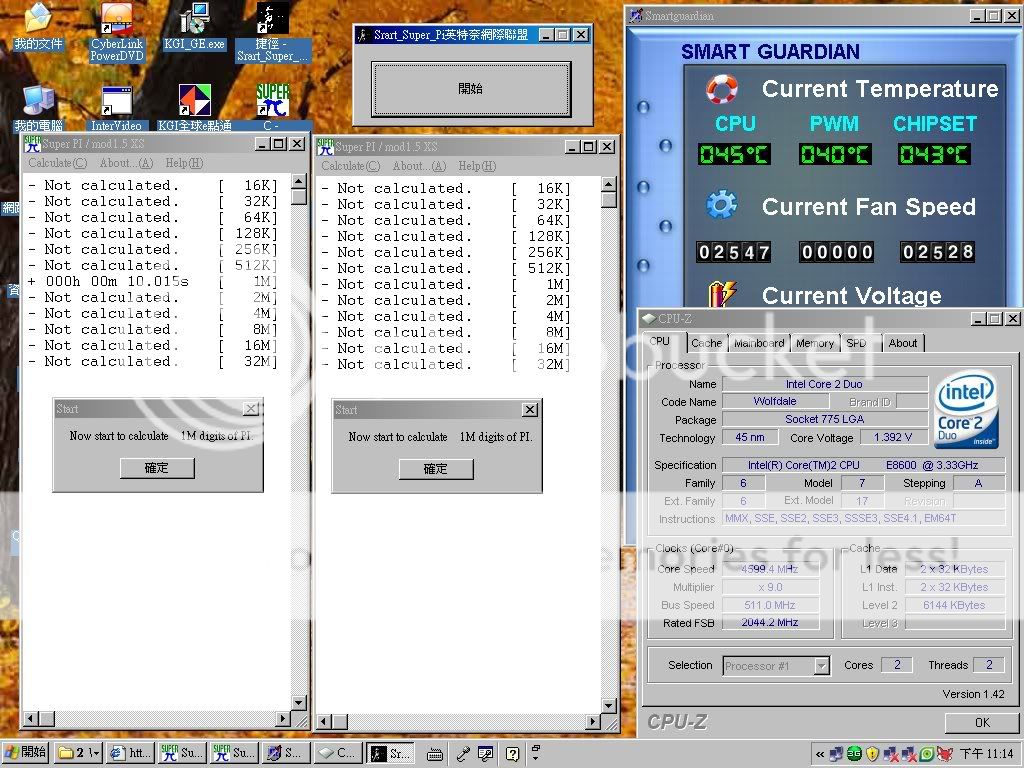Expand hidden system tray icons chevron
Screen dimensions: 1024x768
coord(820,754)
